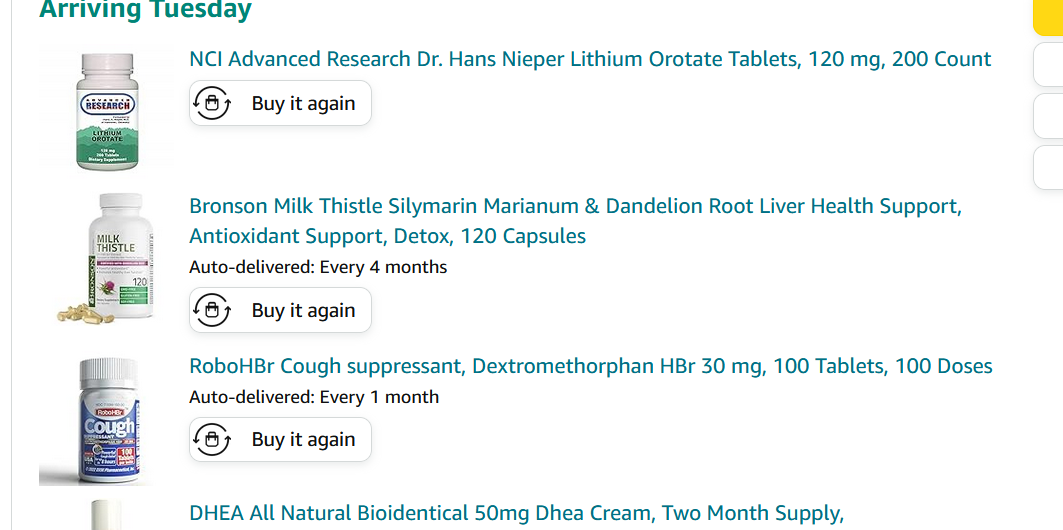
Task: Open NCI Advanced Research Lithium Orotate link
Action: tap(590, 59)
